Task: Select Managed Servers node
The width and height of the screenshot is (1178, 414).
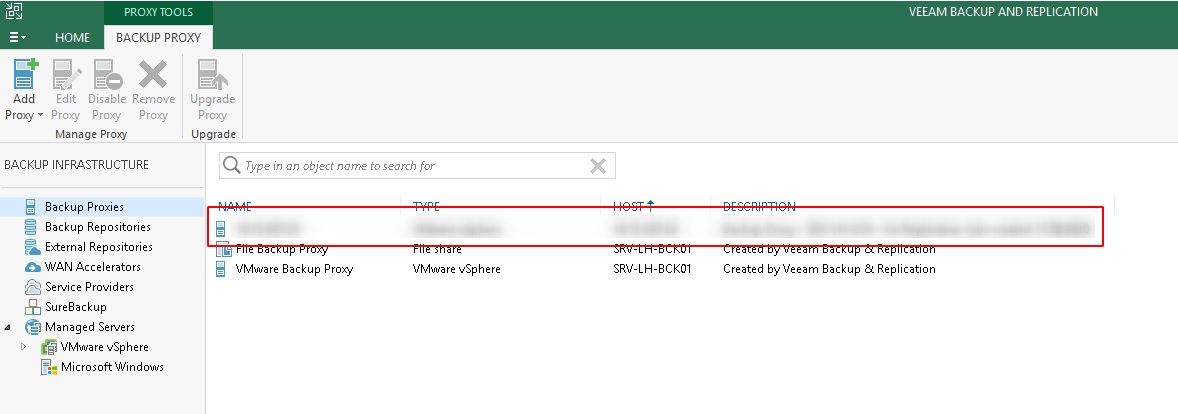Action: tap(90, 327)
